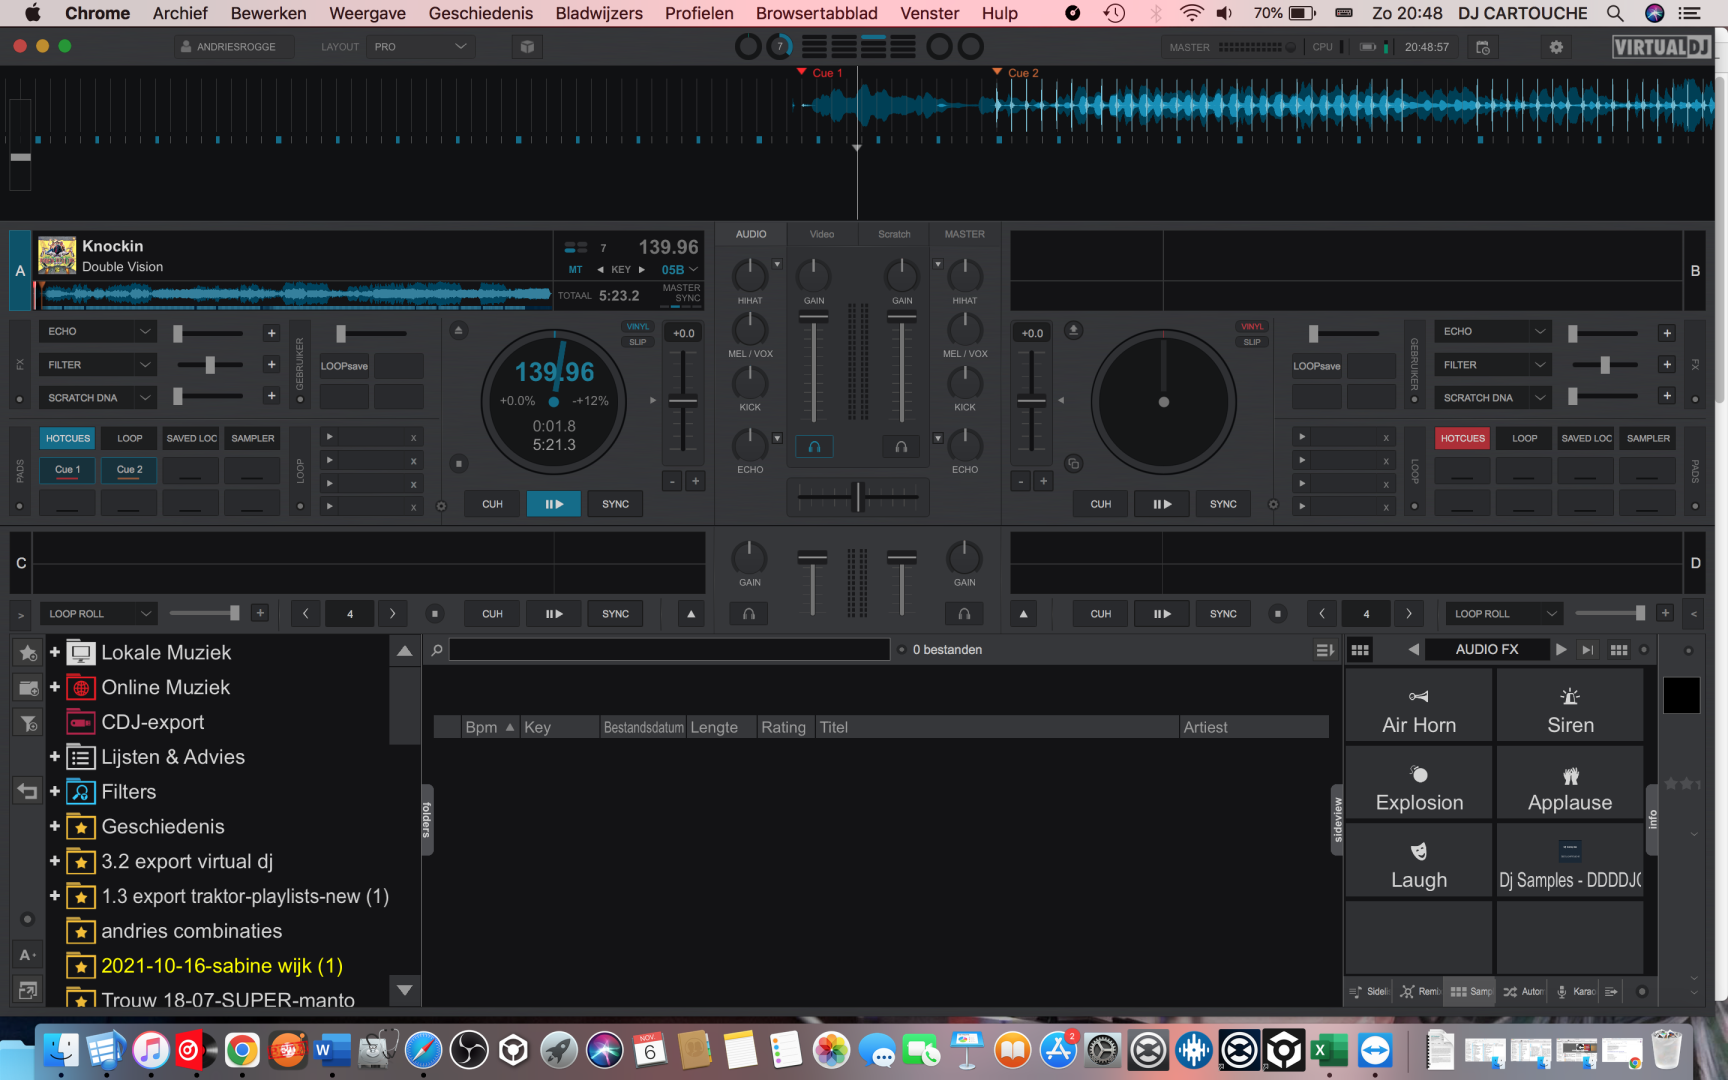1728x1080 pixels.
Task: Open the LAYOUT PRO dropdown
Action: click(420, 47)
